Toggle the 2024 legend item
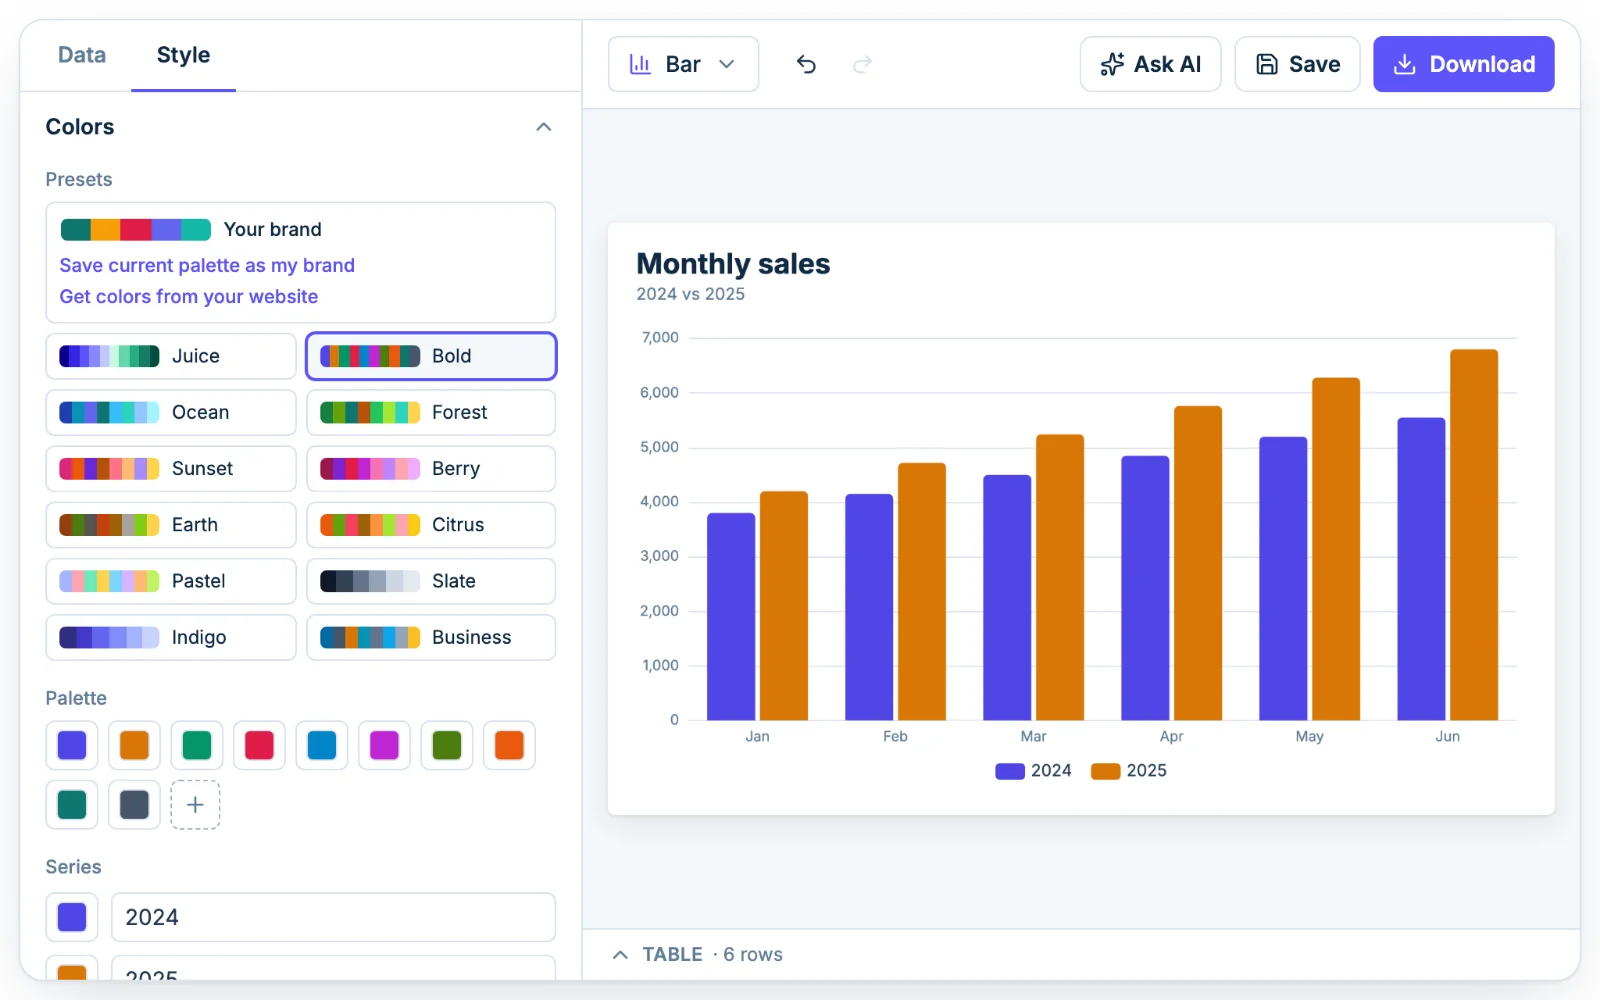This screenshot has width=1600, height=1000. coord(1033,771)
